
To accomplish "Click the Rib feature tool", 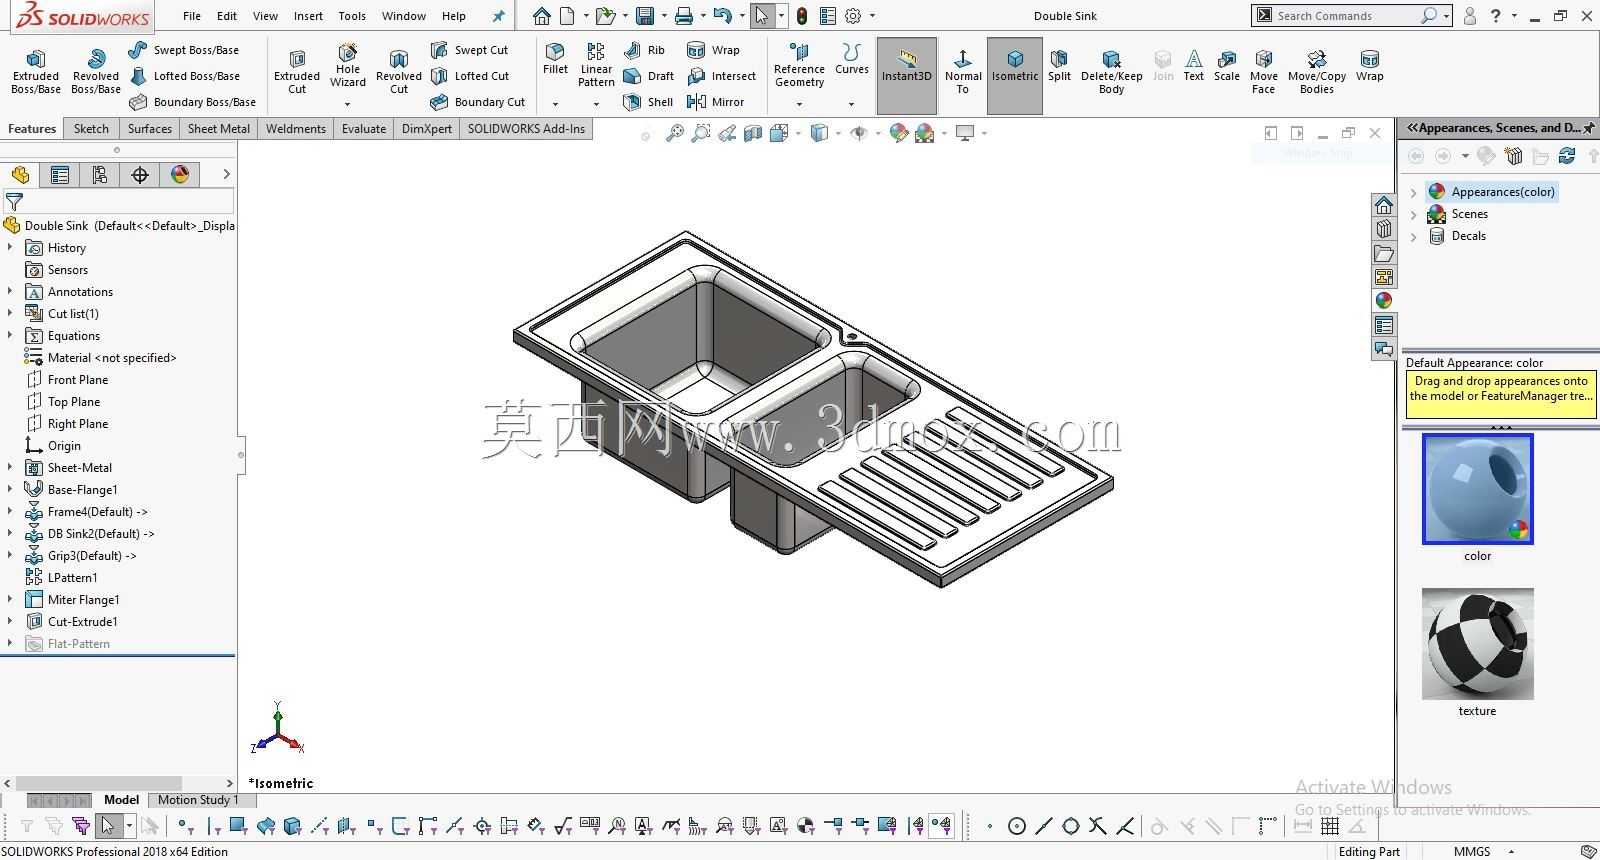I will pyautogui.click(x=644, y=50).
